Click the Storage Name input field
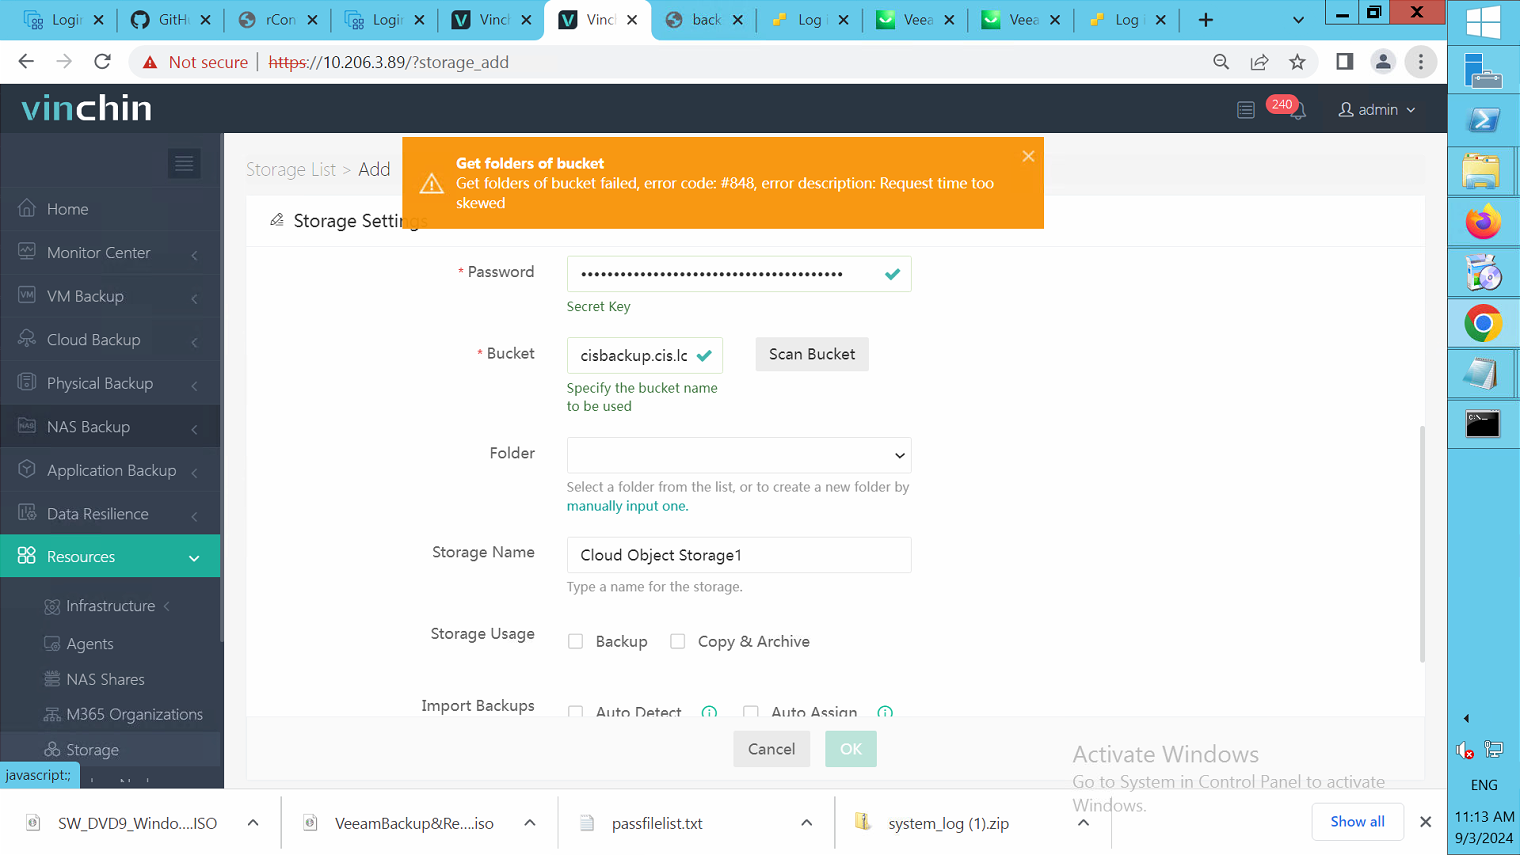Image resolution: width=1520 pixels, height=855 pixels. [738, 555]
